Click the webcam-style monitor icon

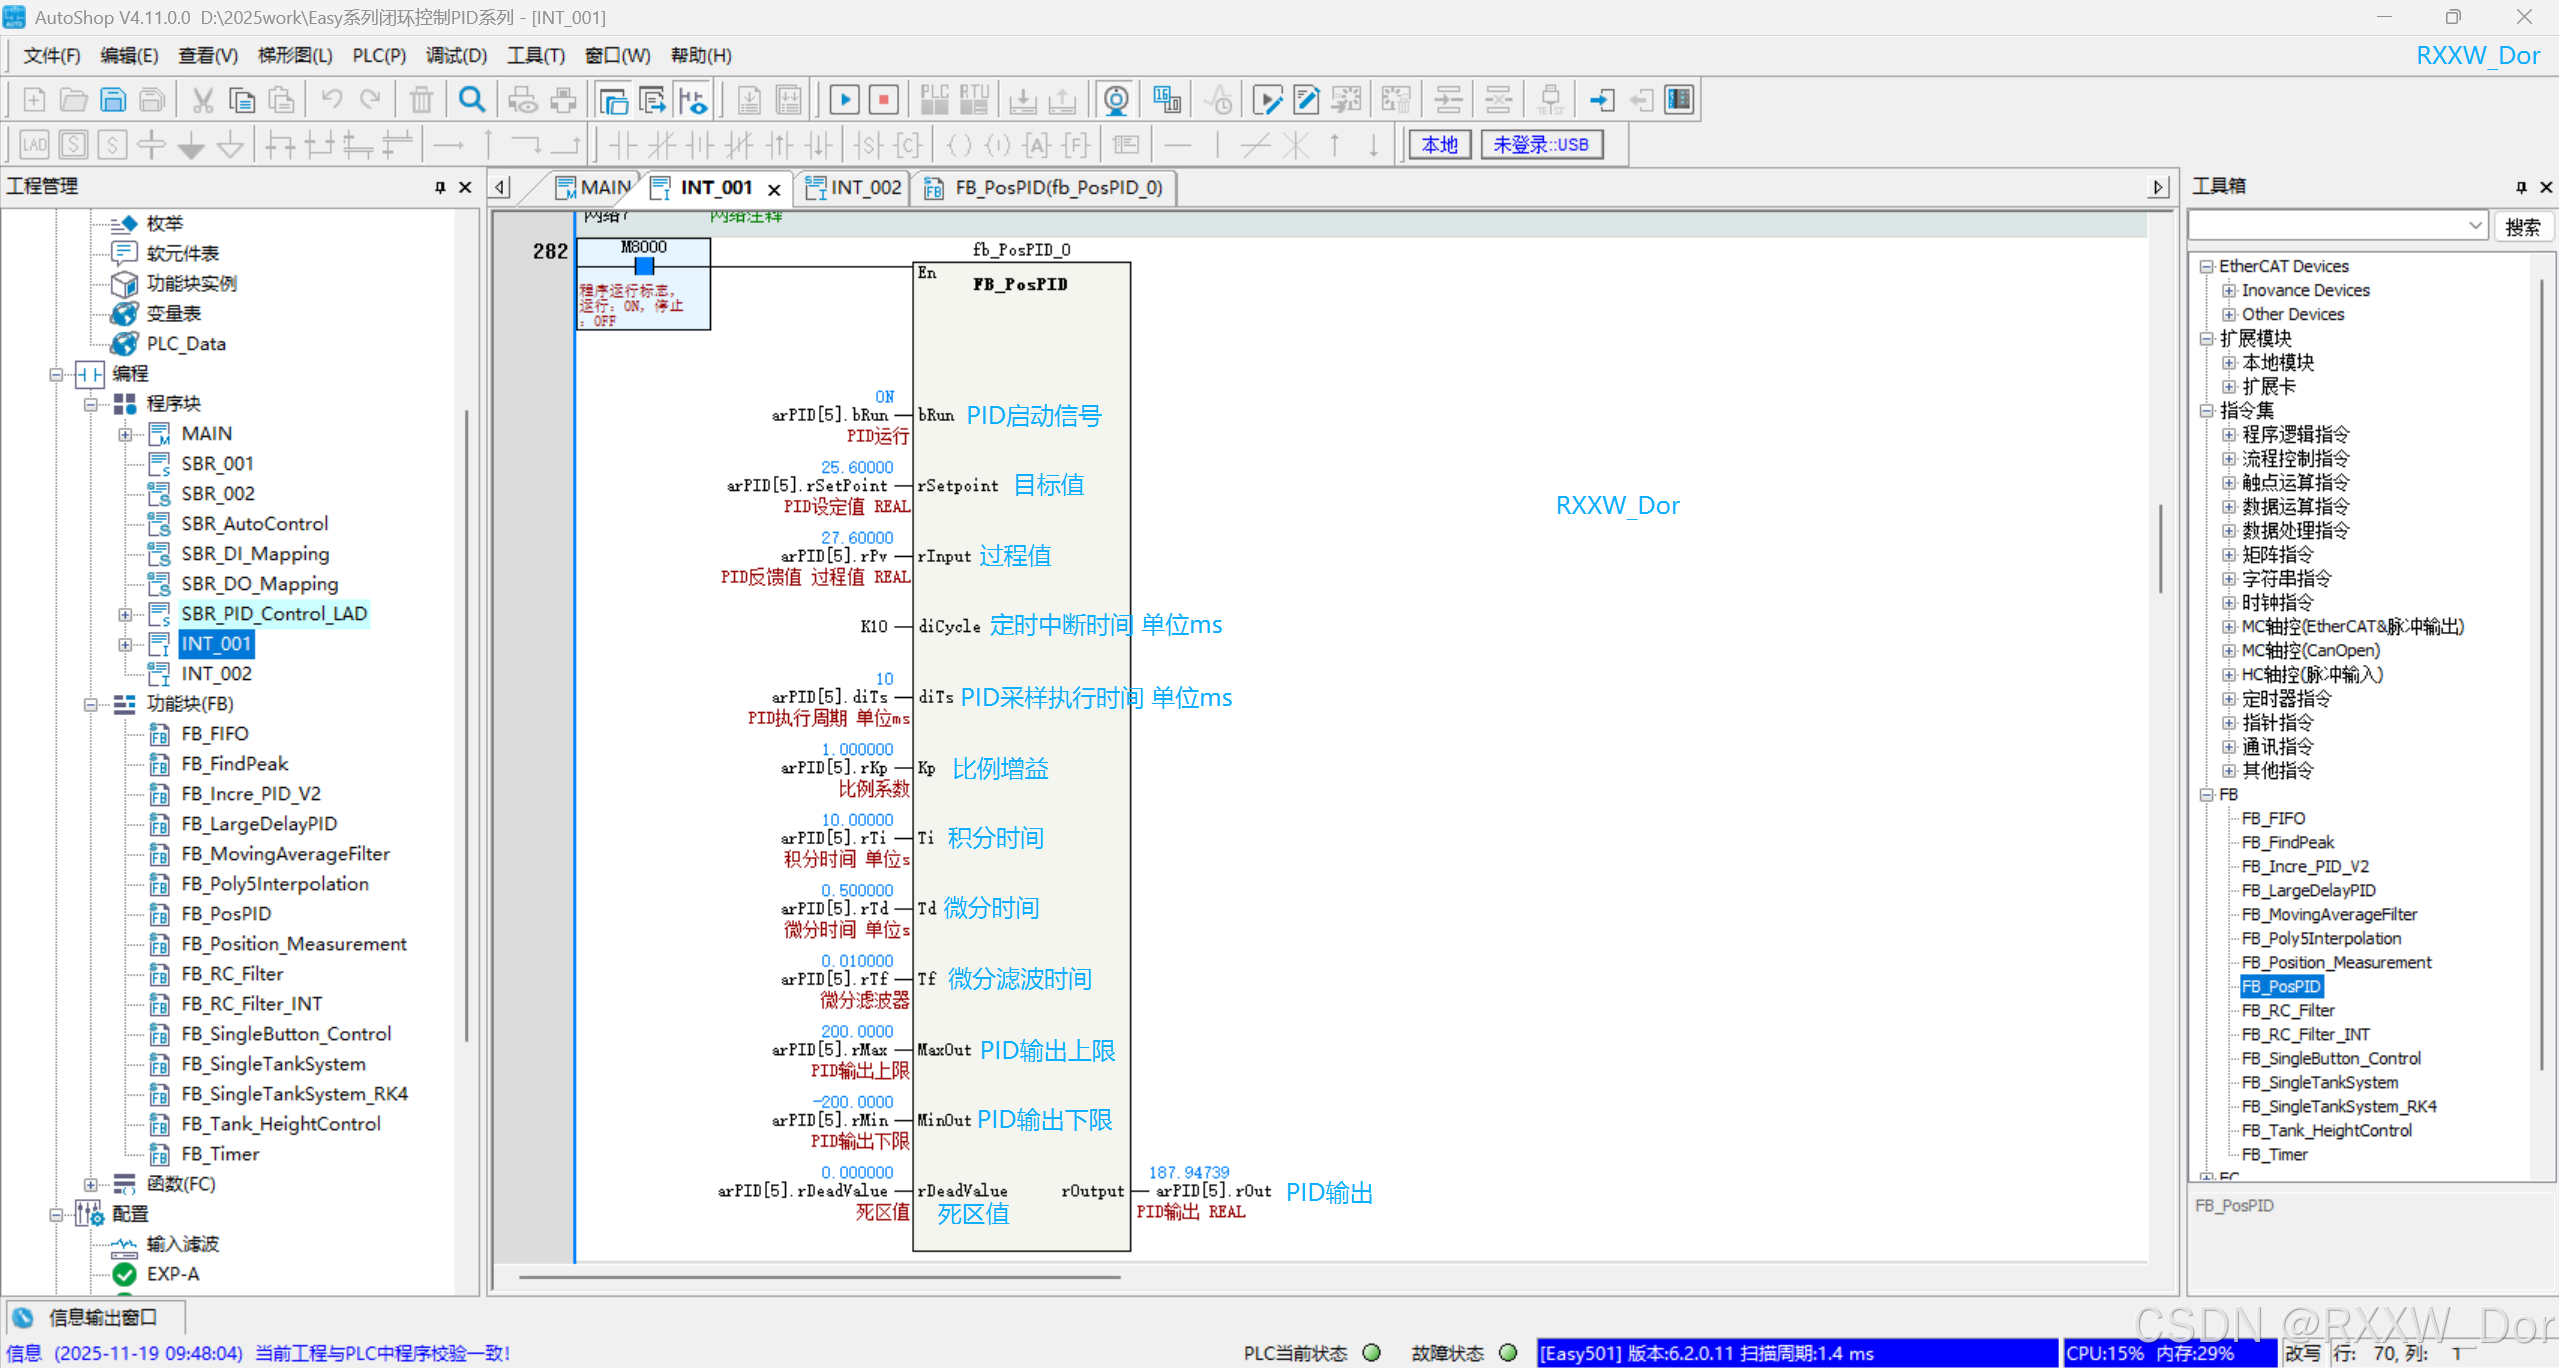tap(1116, 100)
